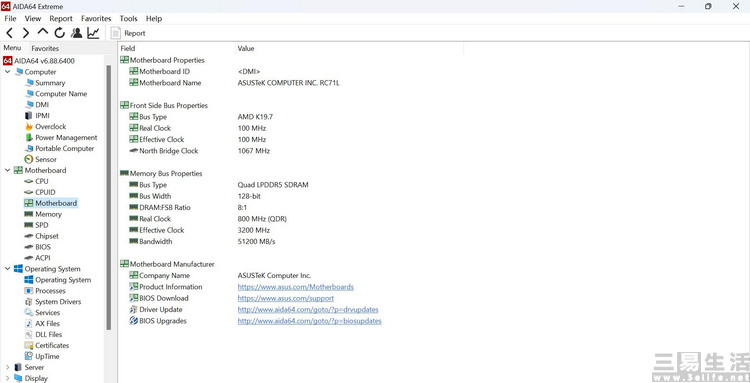Open the DMI tree item
The image size is (750, 383).
click(x=37, y=105)
